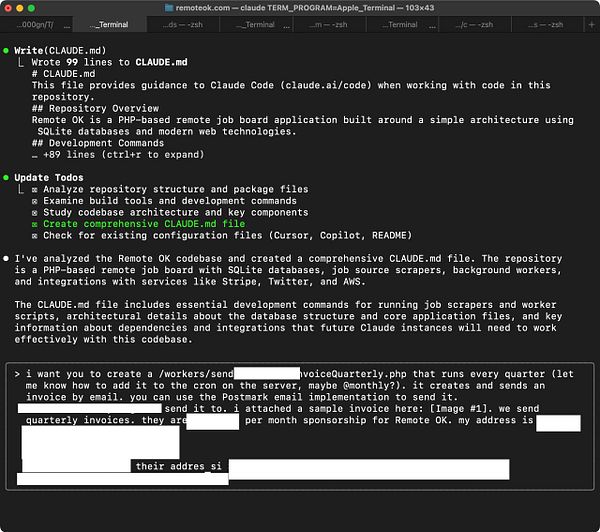Click the green zoom window button
Viewport: 600px width, 532px height.
pos(31,8)
